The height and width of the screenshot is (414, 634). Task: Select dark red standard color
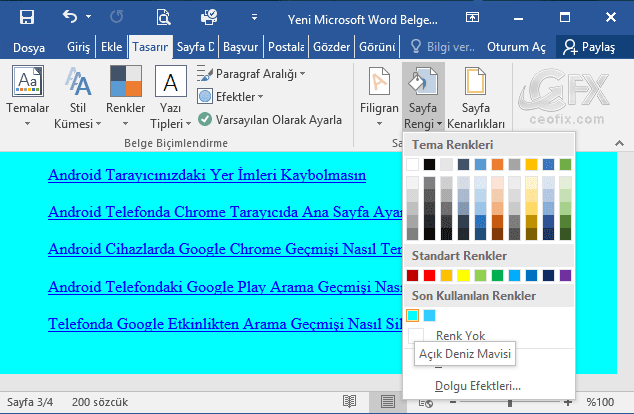pos(412,275)
